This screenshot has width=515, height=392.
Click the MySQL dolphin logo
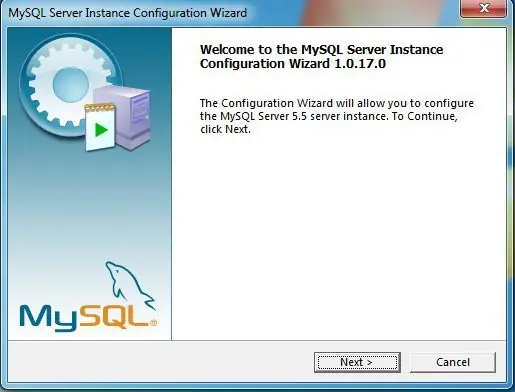129,286
